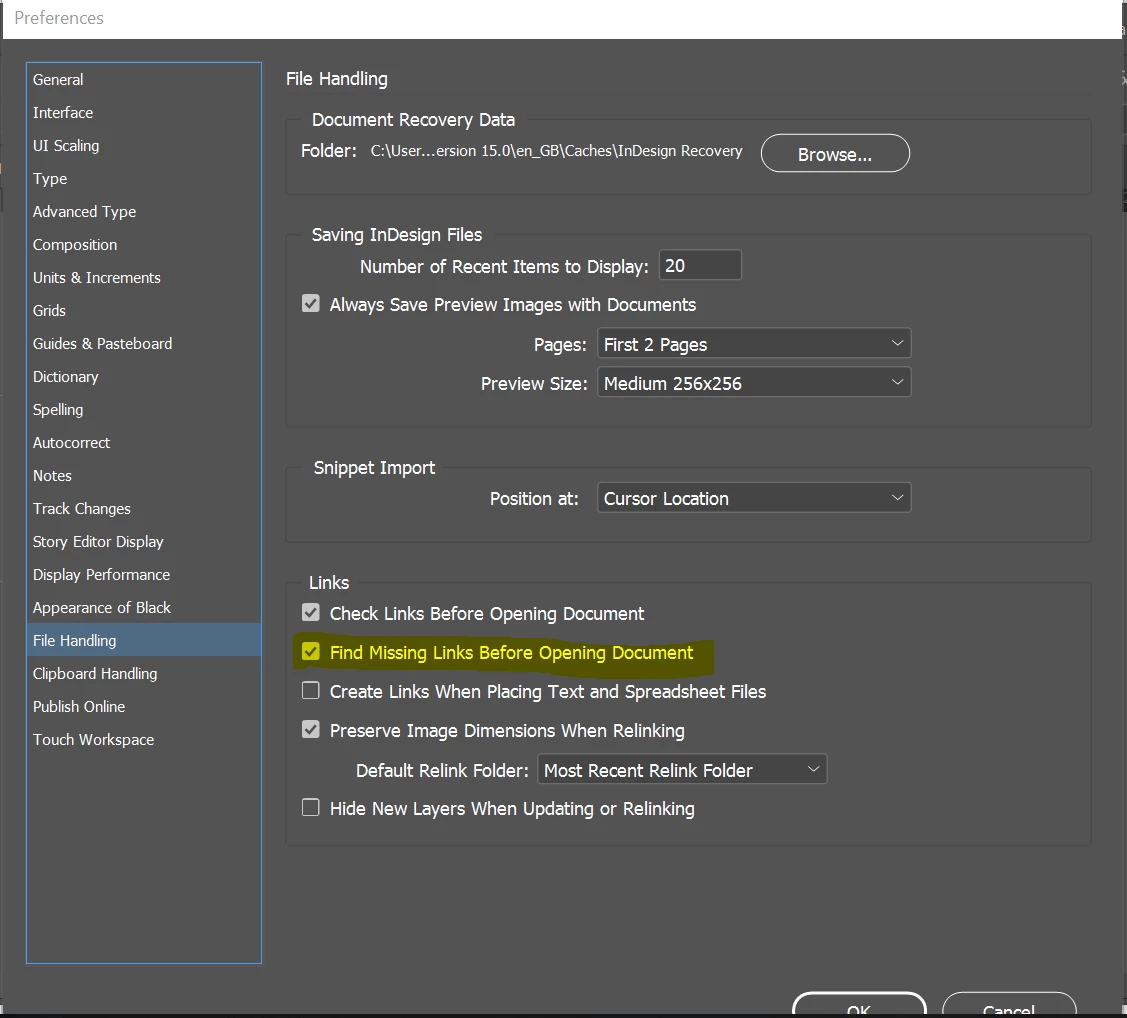Open Default Relink Folder dropdown

coord(682,769)
